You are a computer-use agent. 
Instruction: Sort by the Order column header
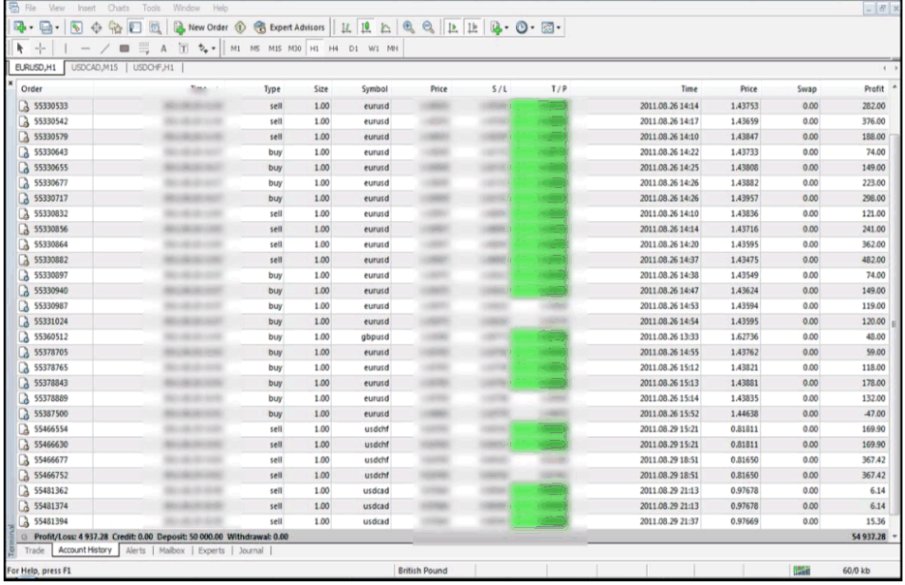tap(32, 89)
